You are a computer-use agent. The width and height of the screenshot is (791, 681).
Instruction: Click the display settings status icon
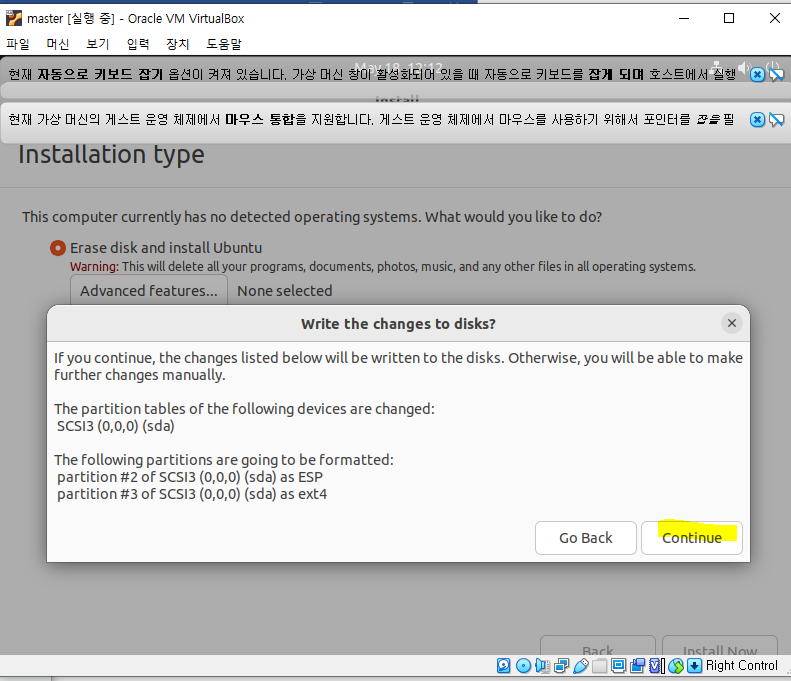pyautogui.click(x=618, y=665)
